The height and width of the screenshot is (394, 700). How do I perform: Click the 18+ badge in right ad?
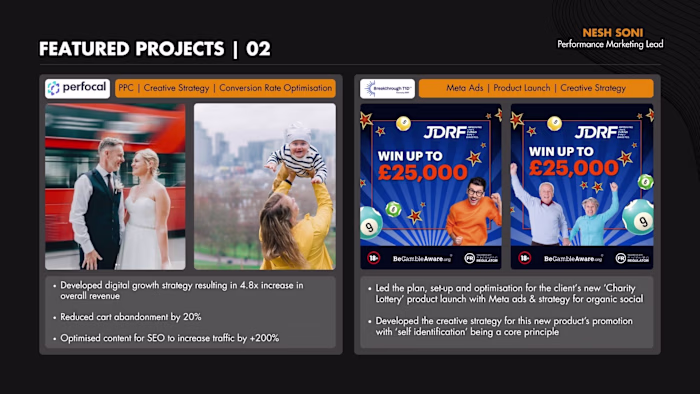(525, 258)
